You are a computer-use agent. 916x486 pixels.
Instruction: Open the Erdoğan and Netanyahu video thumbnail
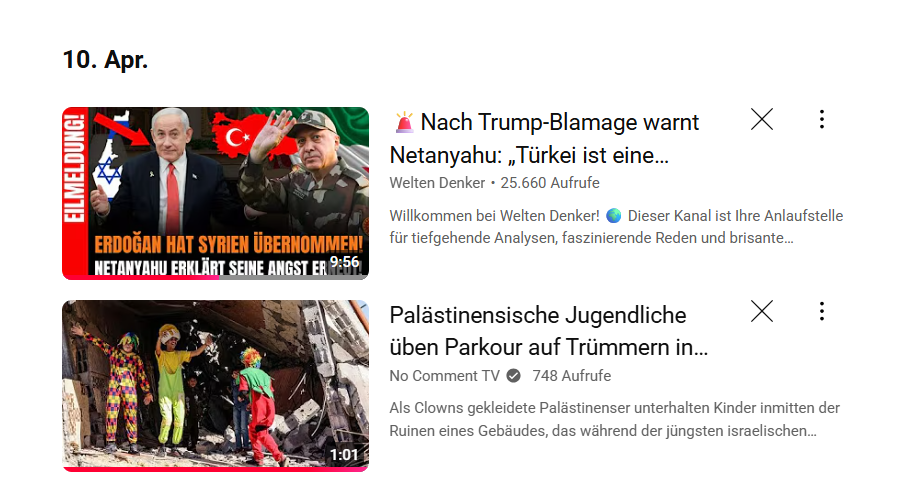pos(216,193)
